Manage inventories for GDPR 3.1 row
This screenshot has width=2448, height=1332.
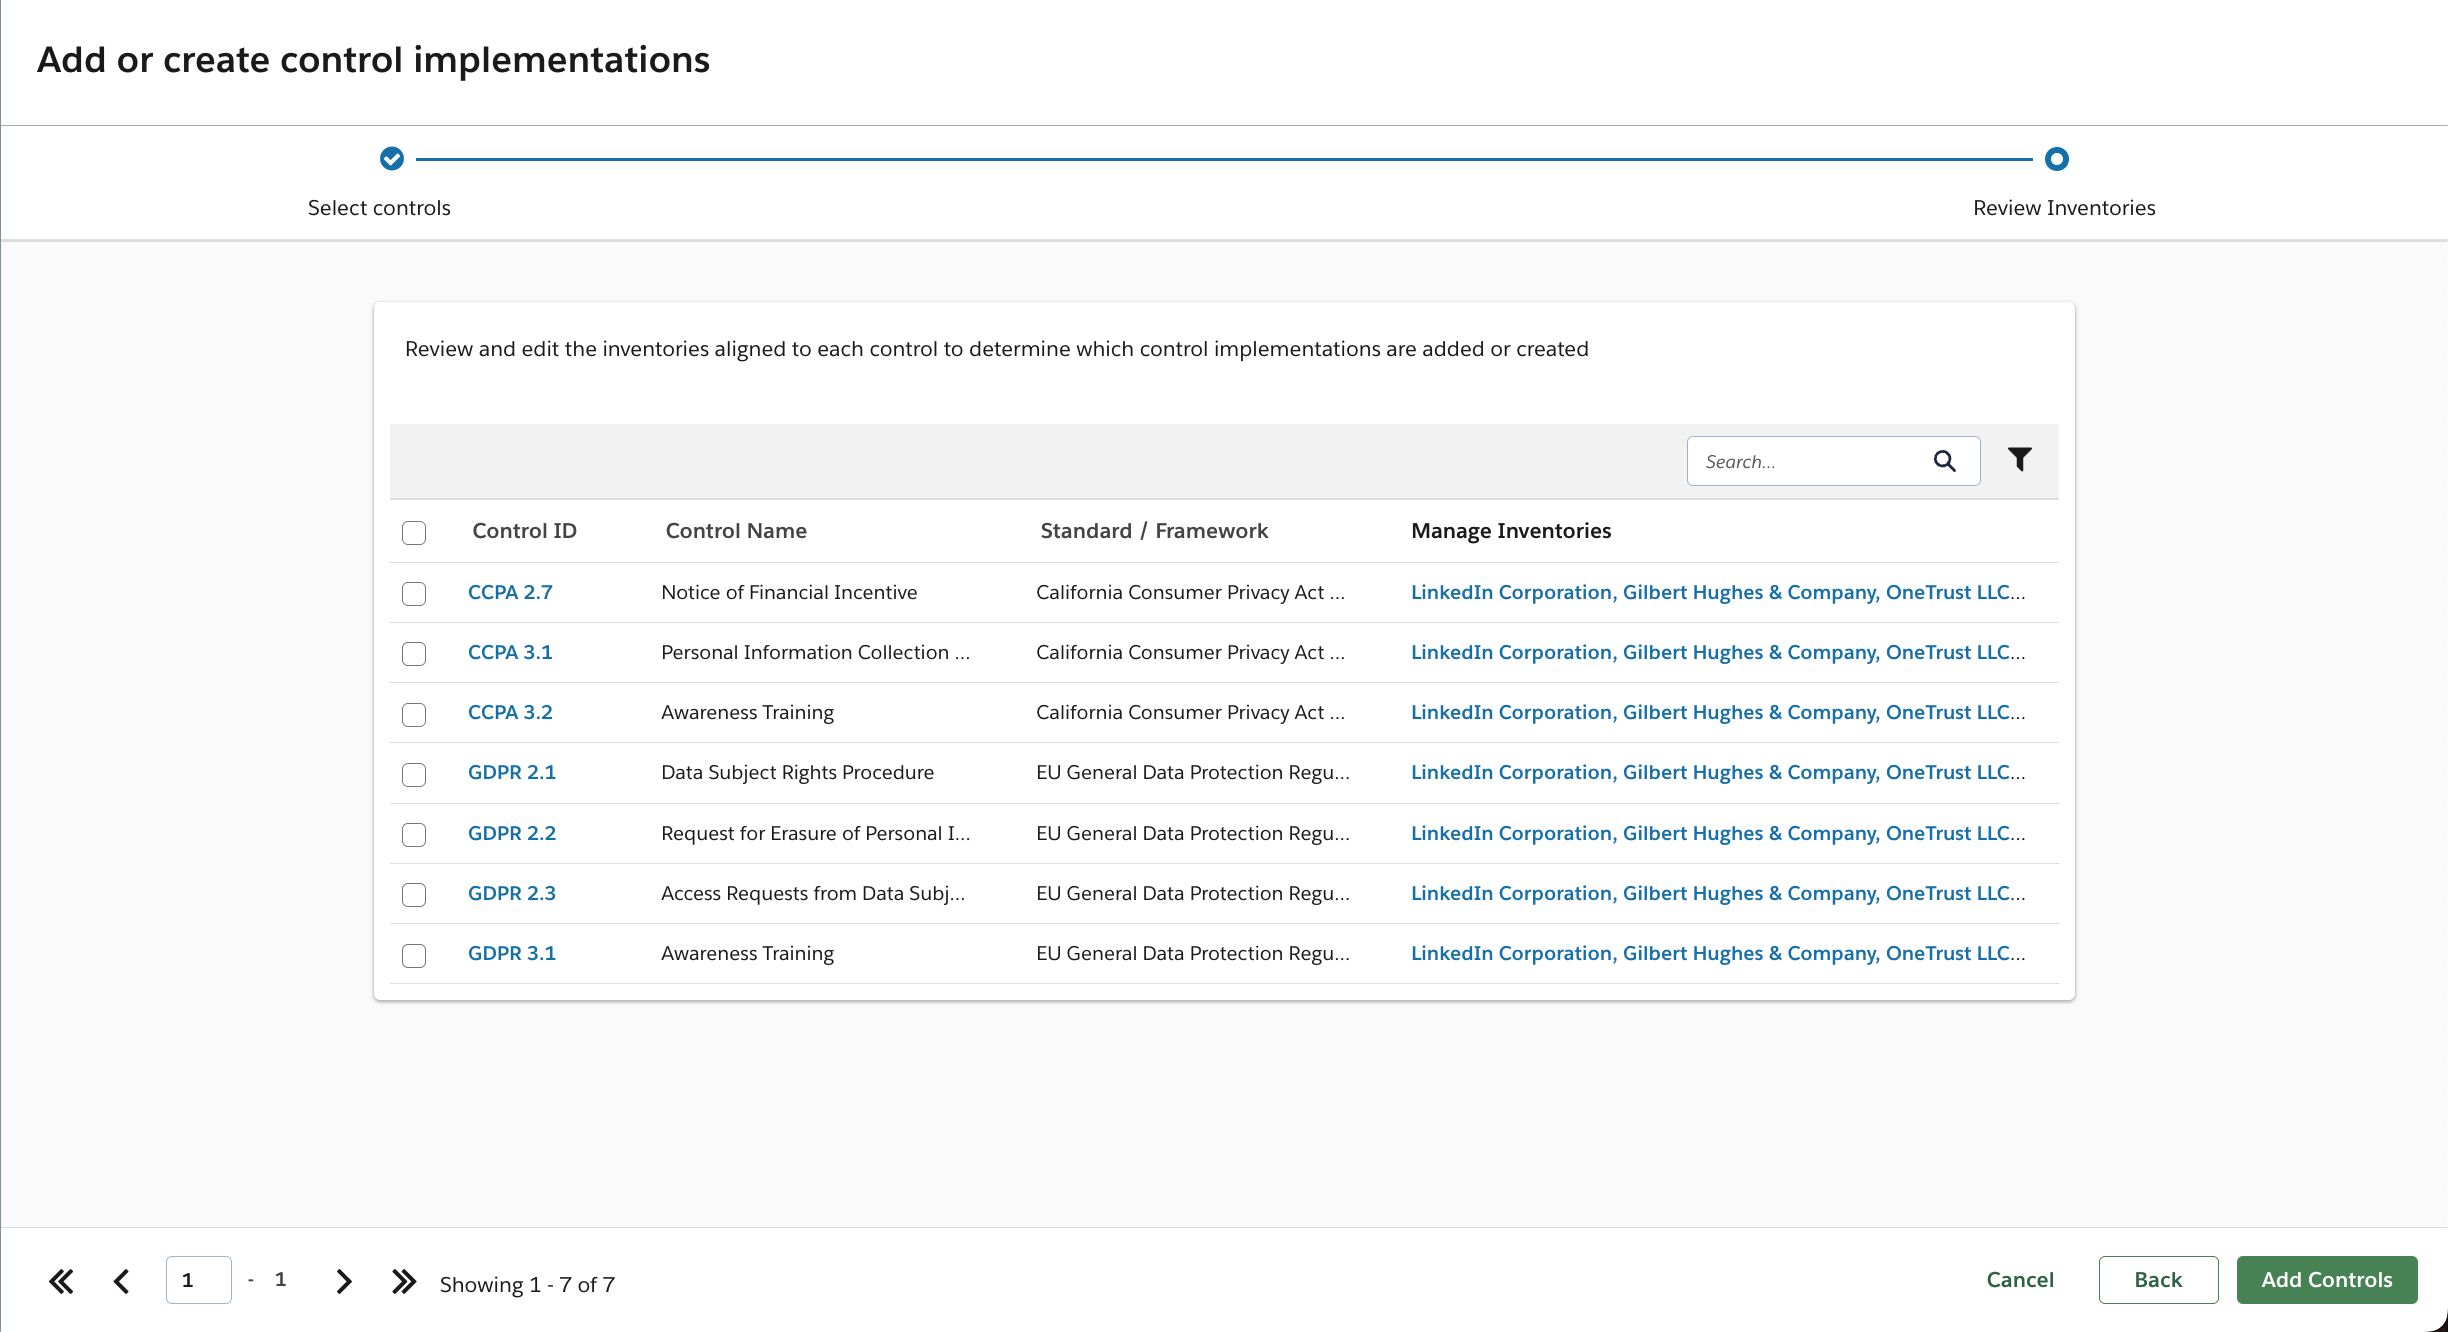tap(1718, 953)
